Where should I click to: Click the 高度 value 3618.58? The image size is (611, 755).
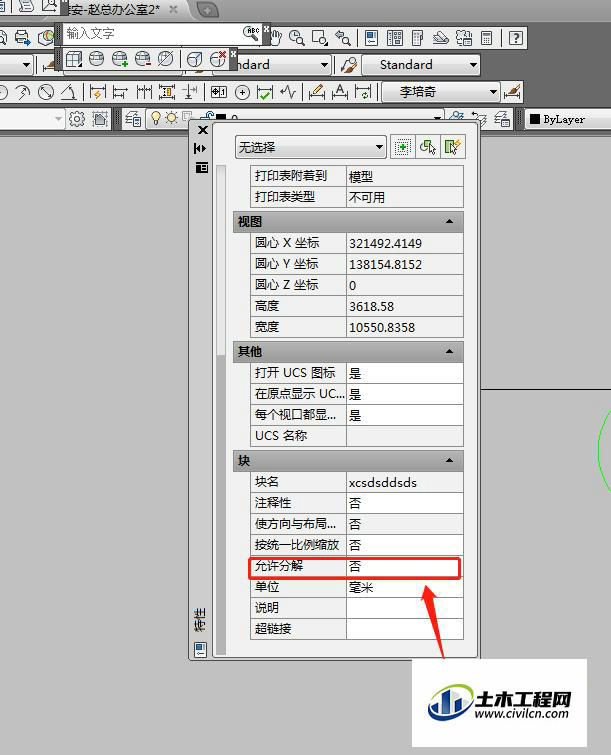click(404, 306)
